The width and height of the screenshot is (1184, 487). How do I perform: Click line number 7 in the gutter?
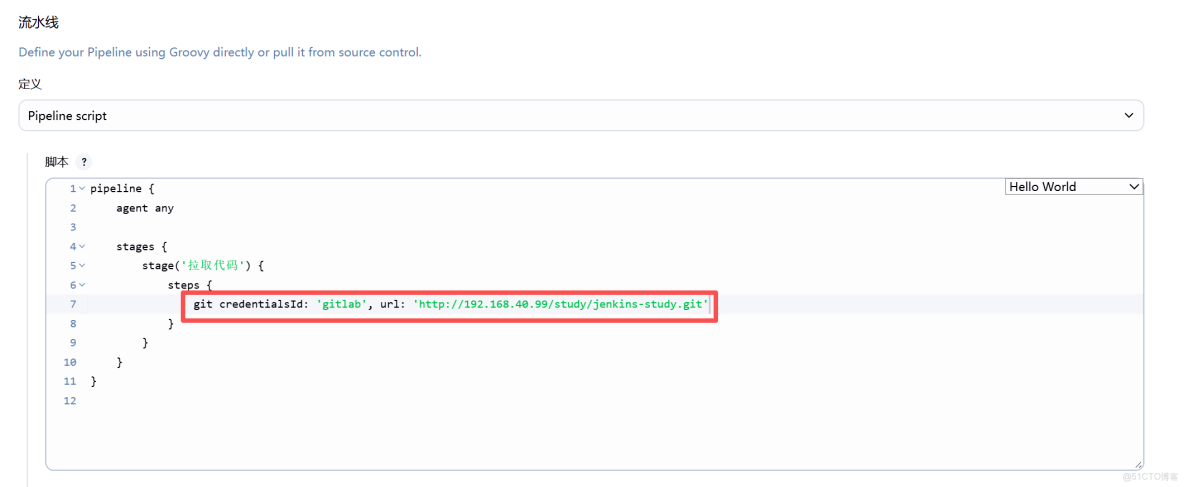pyautogui.click(x=73, y=304)
